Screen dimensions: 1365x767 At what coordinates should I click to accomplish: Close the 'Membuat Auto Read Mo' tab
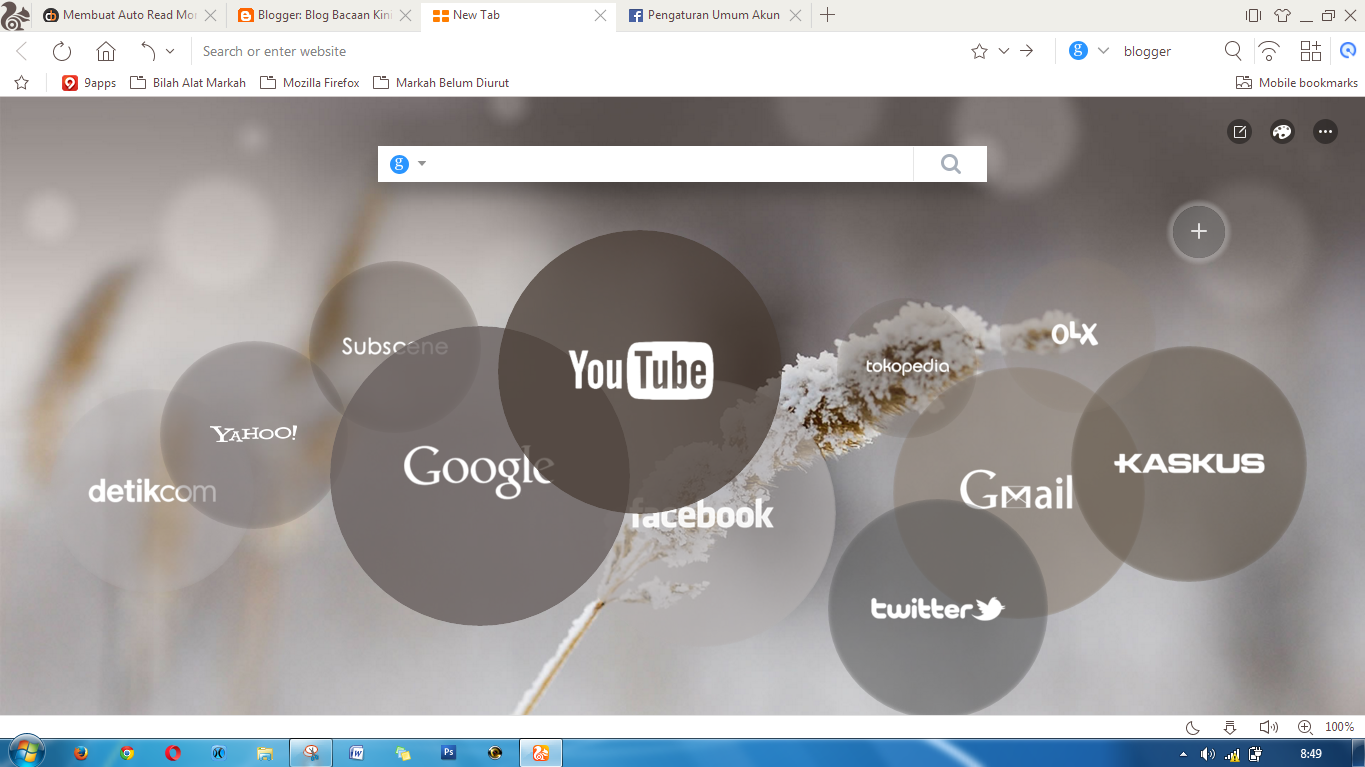pyautogui.click(x=210, y=15)
